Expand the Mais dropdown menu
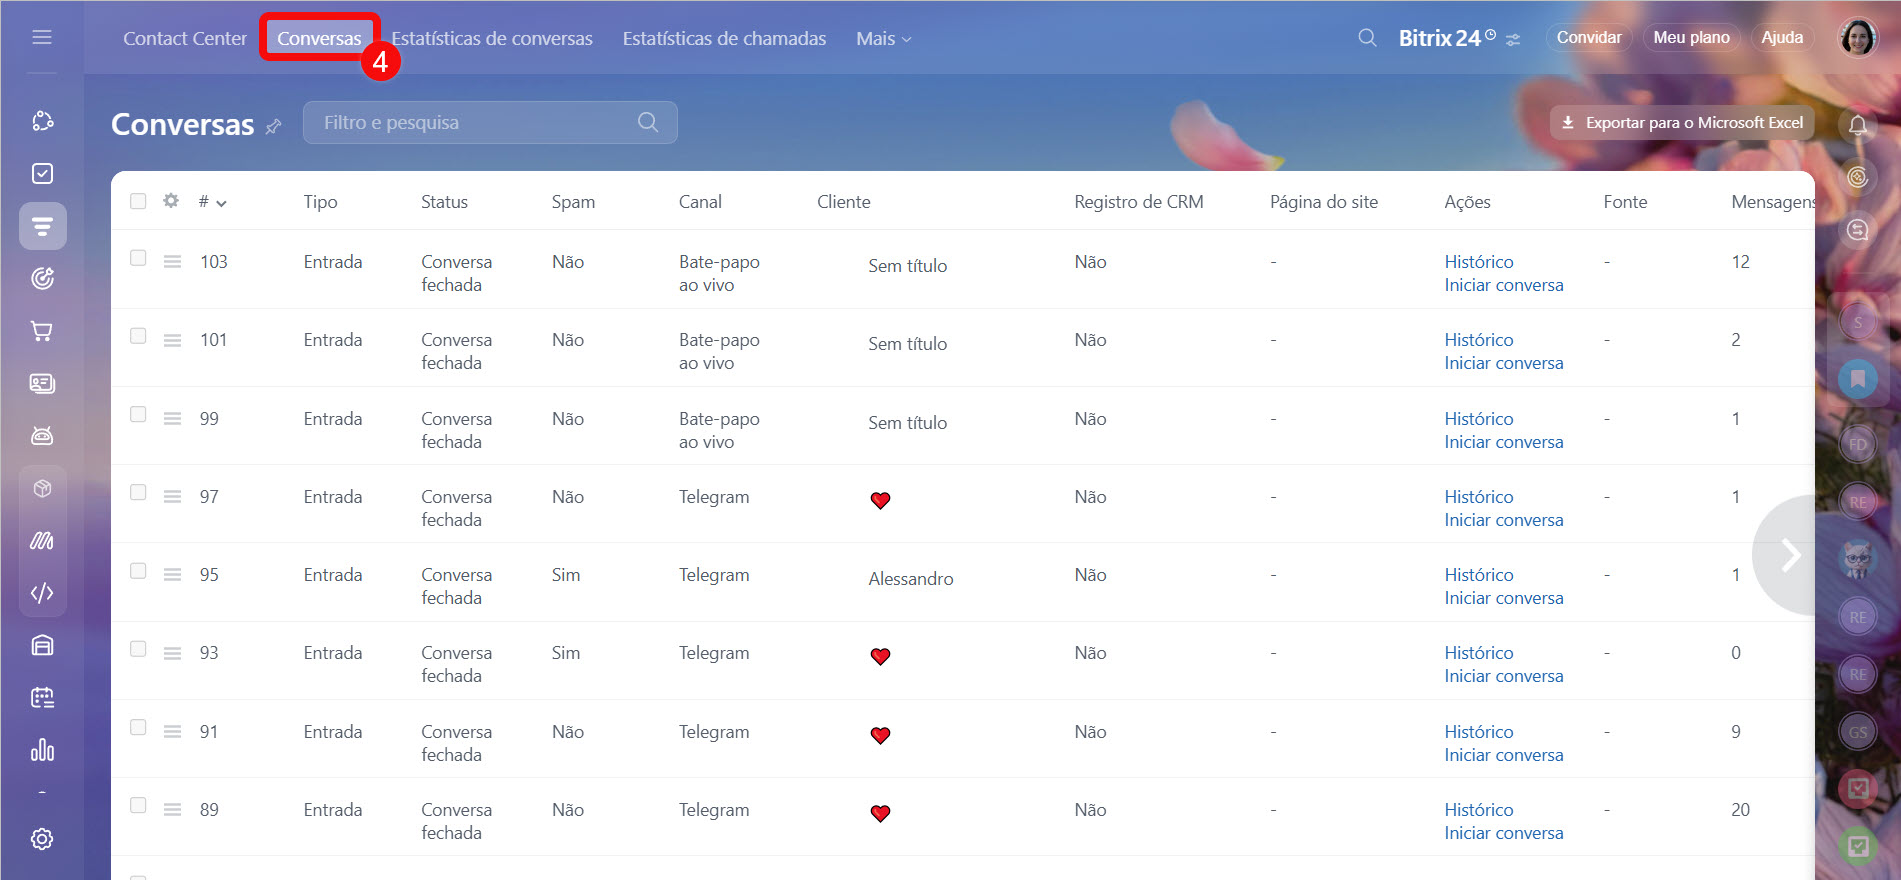Viewport: 1901px width, 880px height. tap(884, 38)
